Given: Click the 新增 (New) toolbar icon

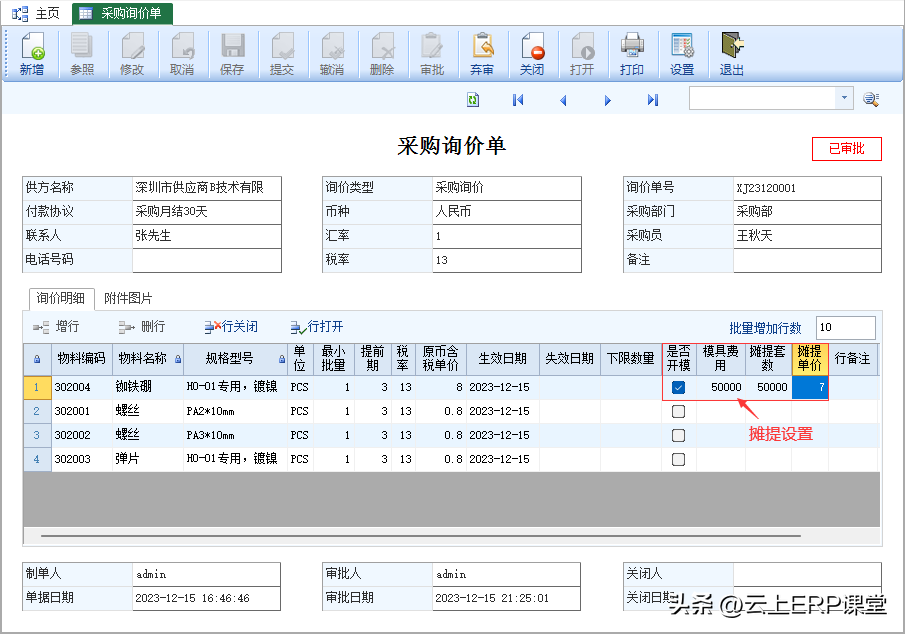Looking at the screenshot, I should point(32,54).
